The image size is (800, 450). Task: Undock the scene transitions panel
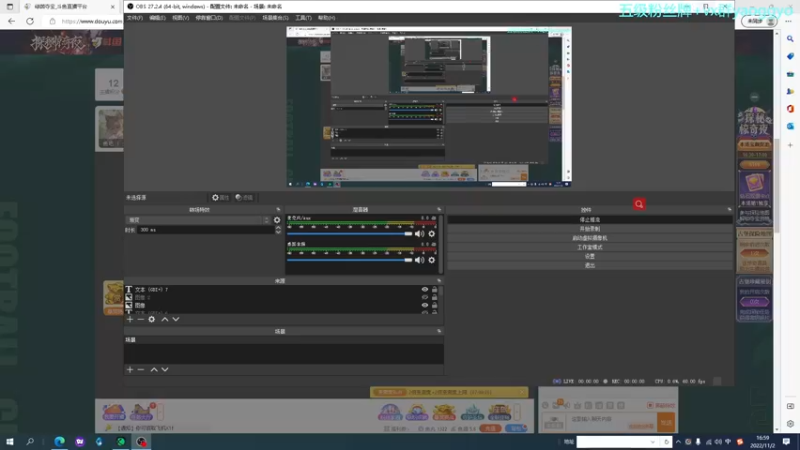(278, 210)
